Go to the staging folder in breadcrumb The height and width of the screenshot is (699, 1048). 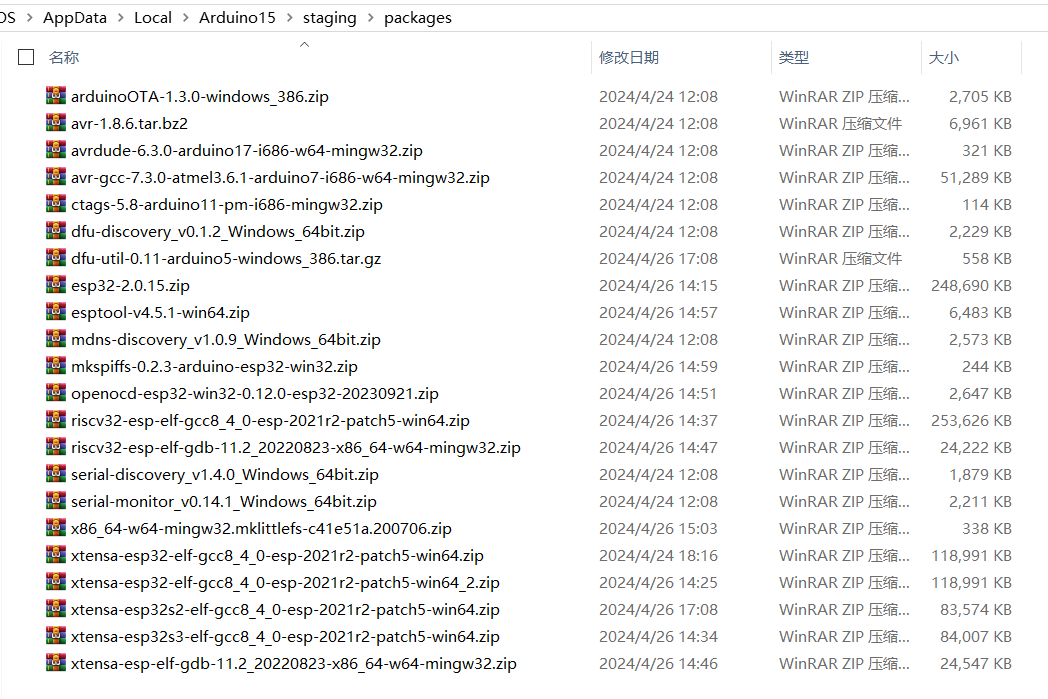[x=330, y=18]
